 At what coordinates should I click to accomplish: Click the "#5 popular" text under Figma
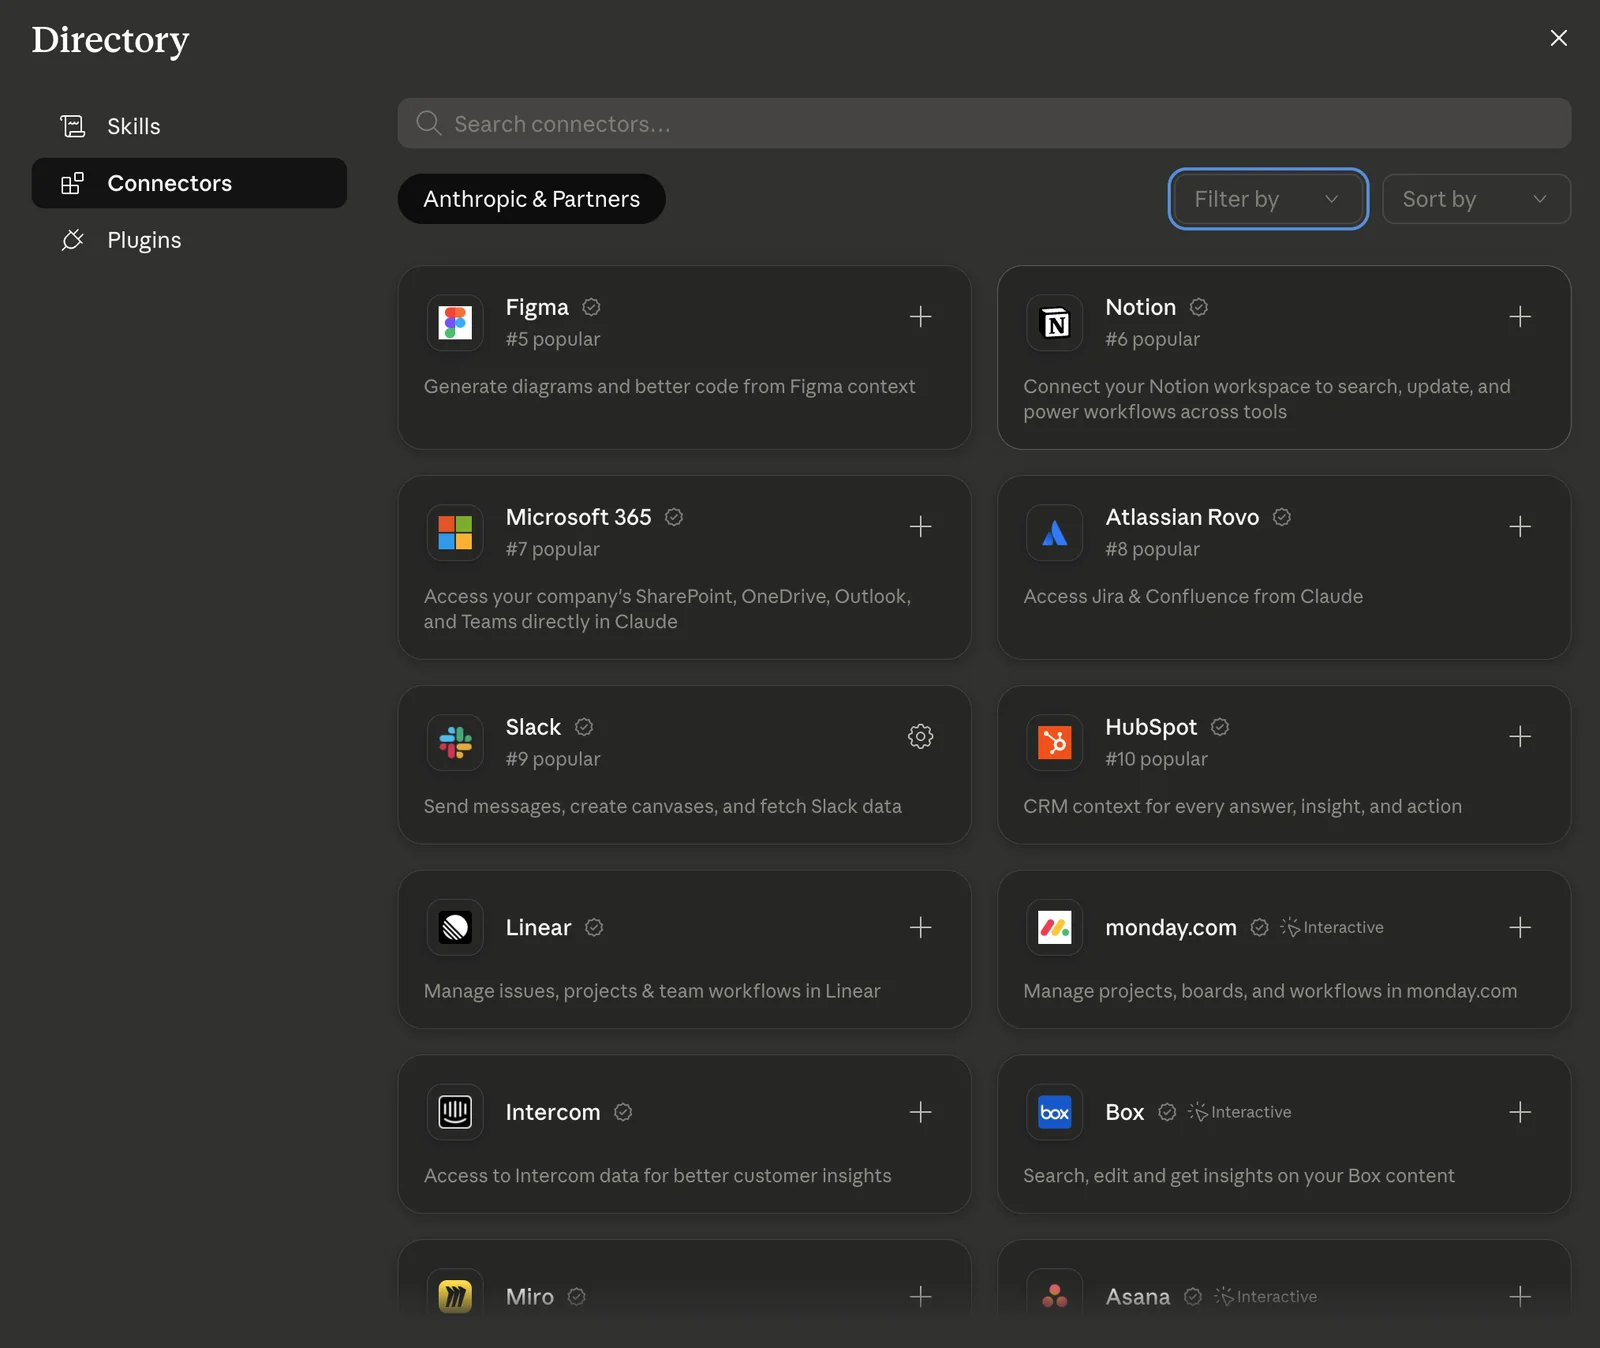click(x=553, y=339)
